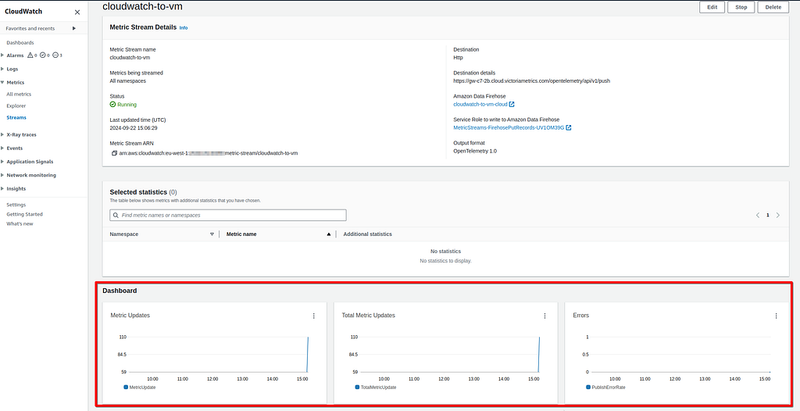Select Streams in sidebar

pyautogui.click(x=16, y=118)
